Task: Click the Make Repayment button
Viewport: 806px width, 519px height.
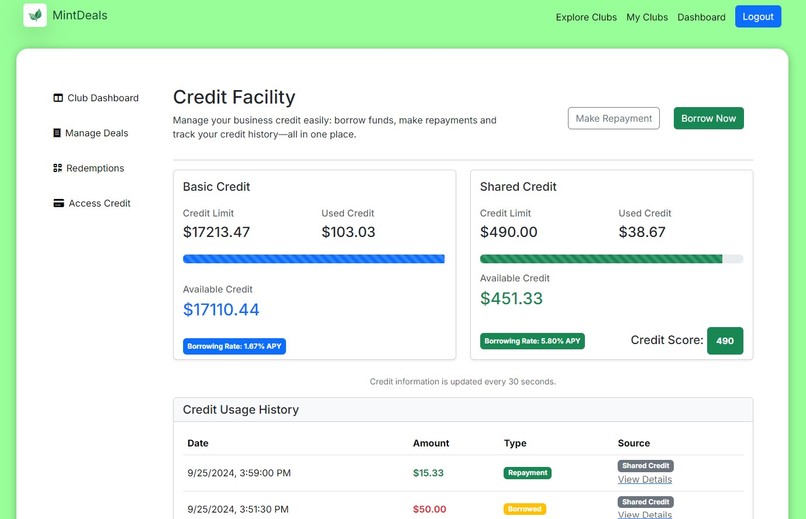Action: coord(613,118)
